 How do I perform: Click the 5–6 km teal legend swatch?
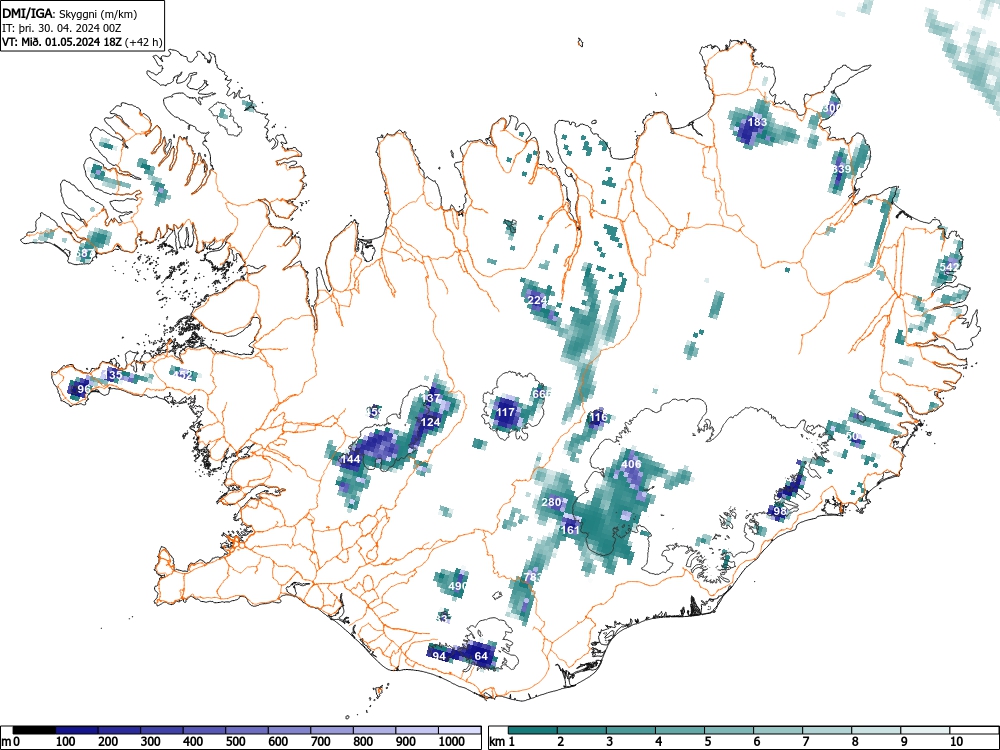729,730
